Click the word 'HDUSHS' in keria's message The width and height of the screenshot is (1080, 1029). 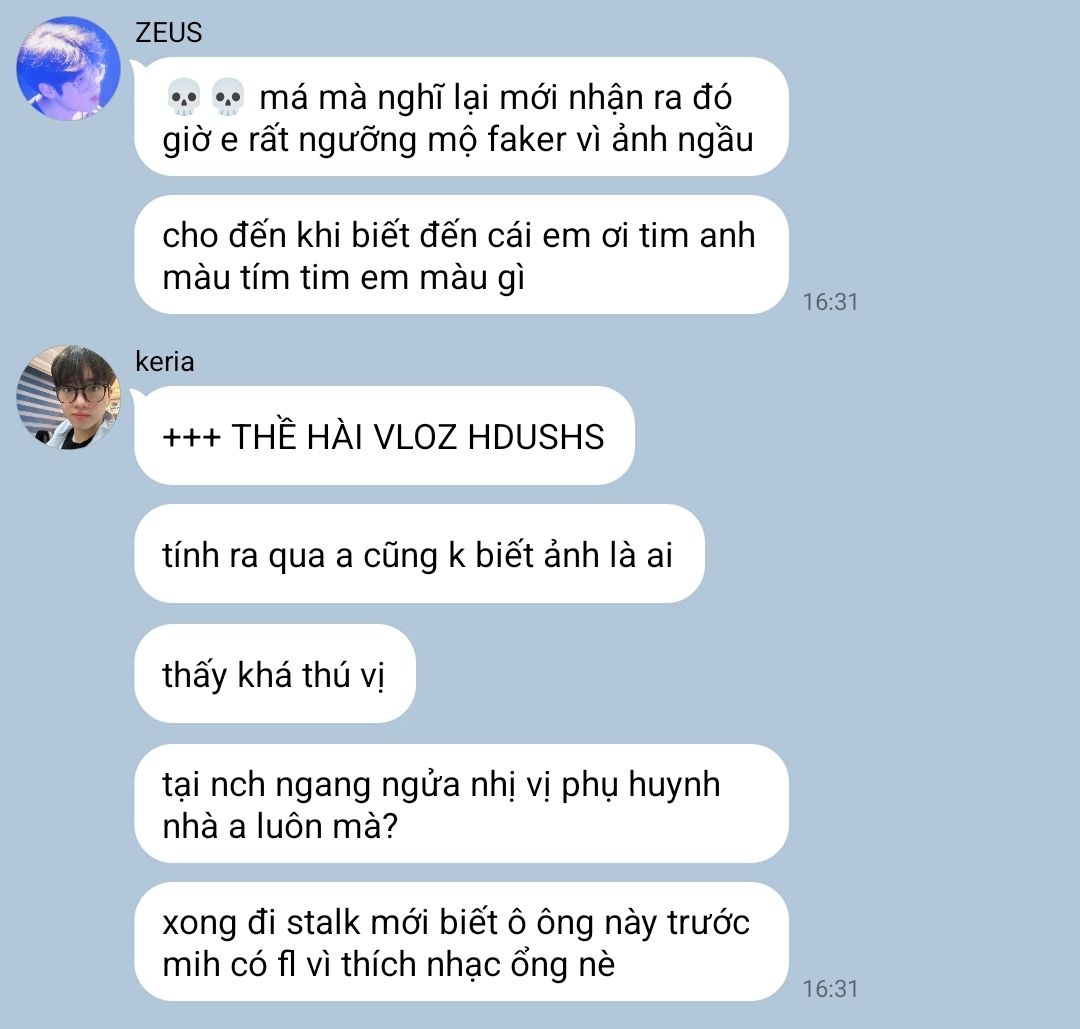coord(536,437)
